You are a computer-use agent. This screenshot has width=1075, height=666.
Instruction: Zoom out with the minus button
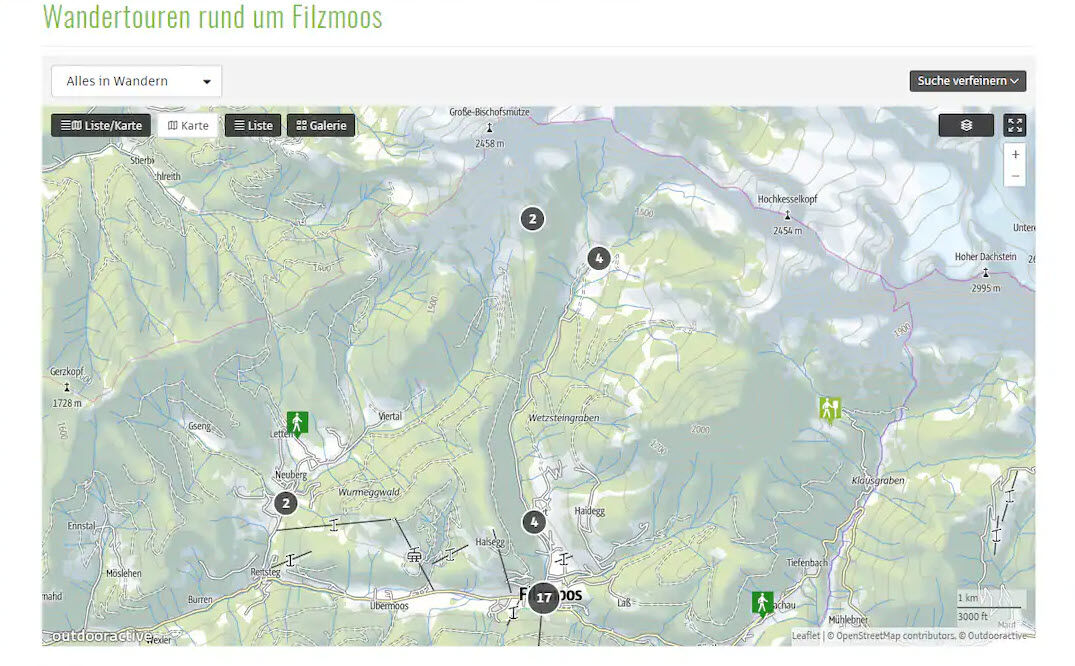coord(1015,176)
